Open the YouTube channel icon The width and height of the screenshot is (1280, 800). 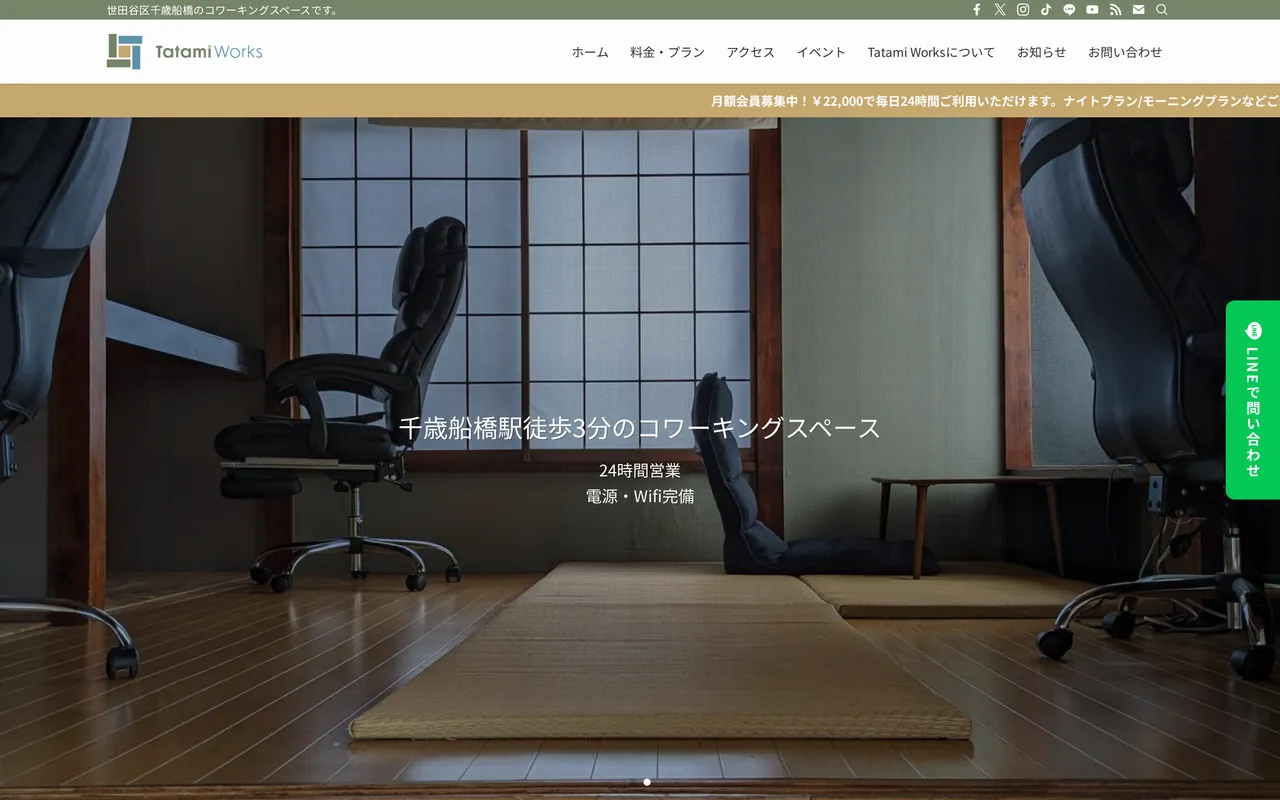tap(1092, 10)
